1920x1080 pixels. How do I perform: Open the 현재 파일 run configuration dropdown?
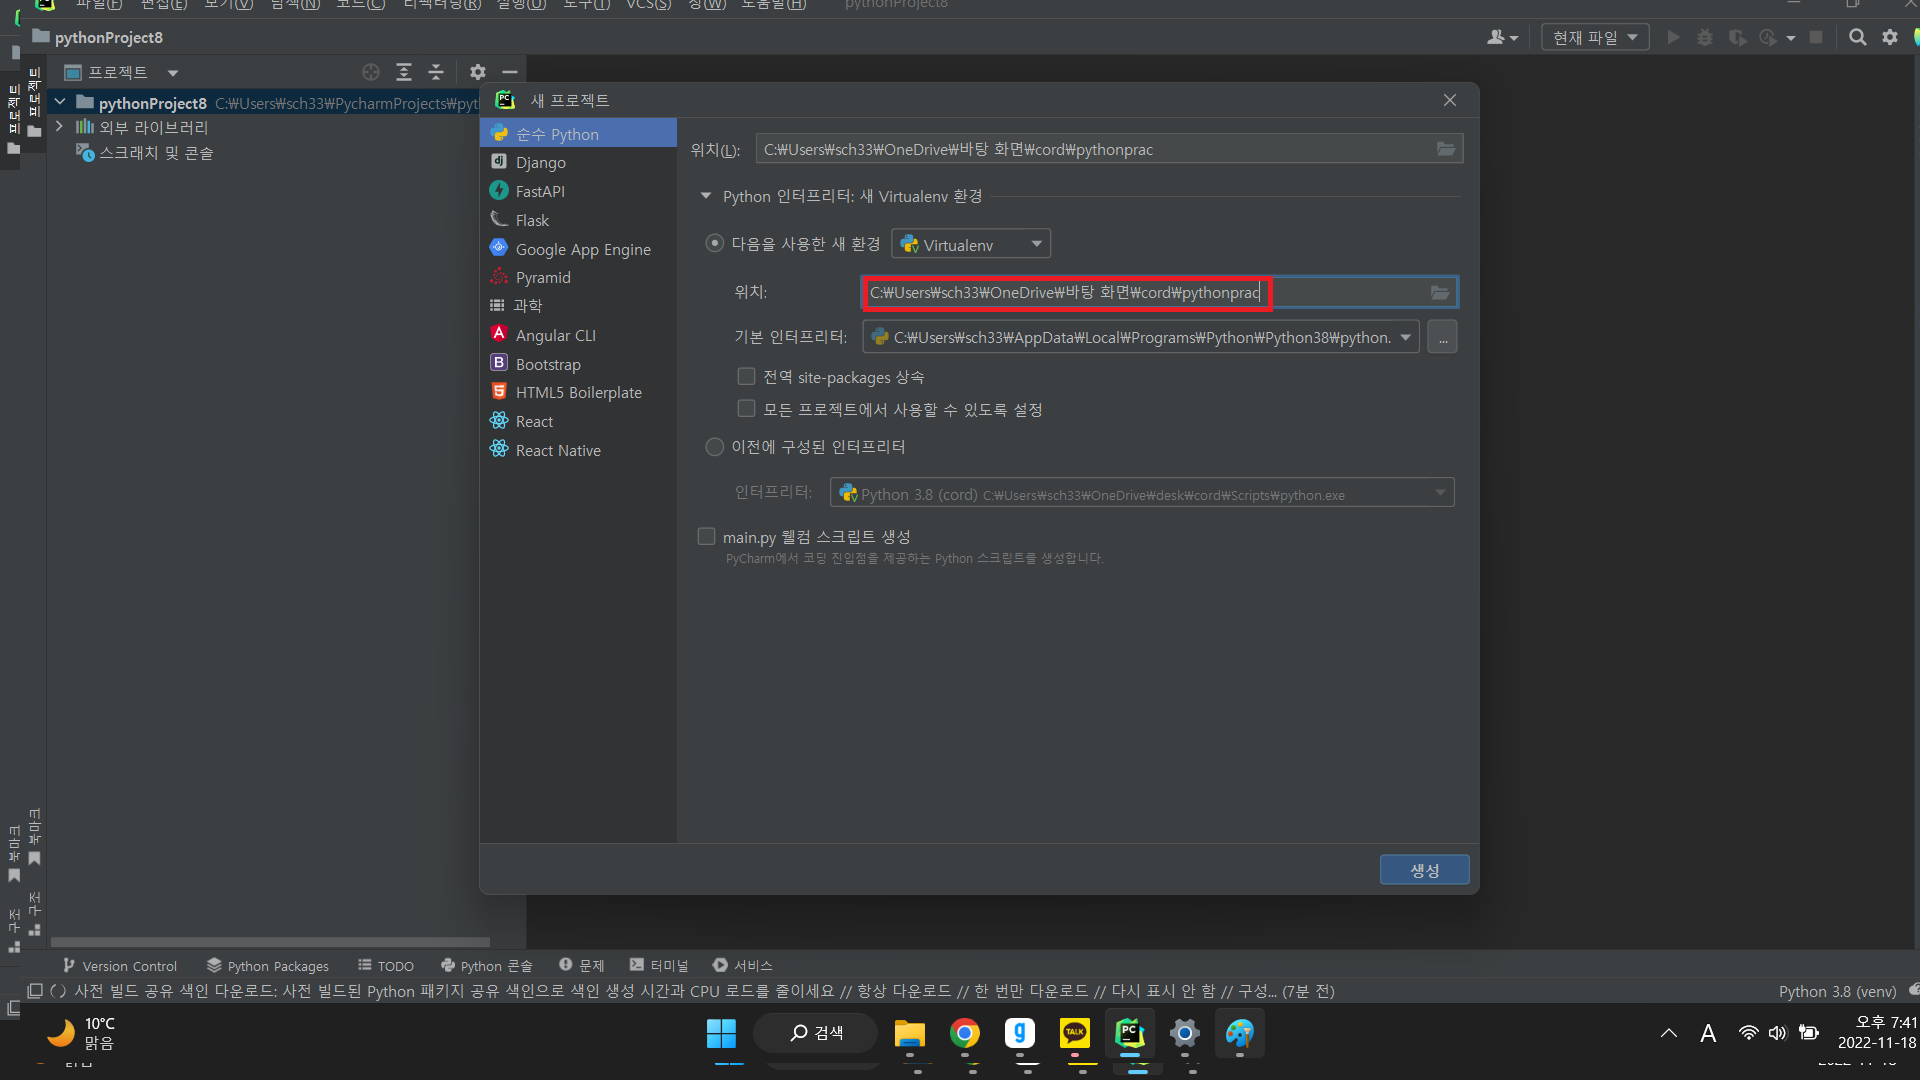[x=1595, y=37]
